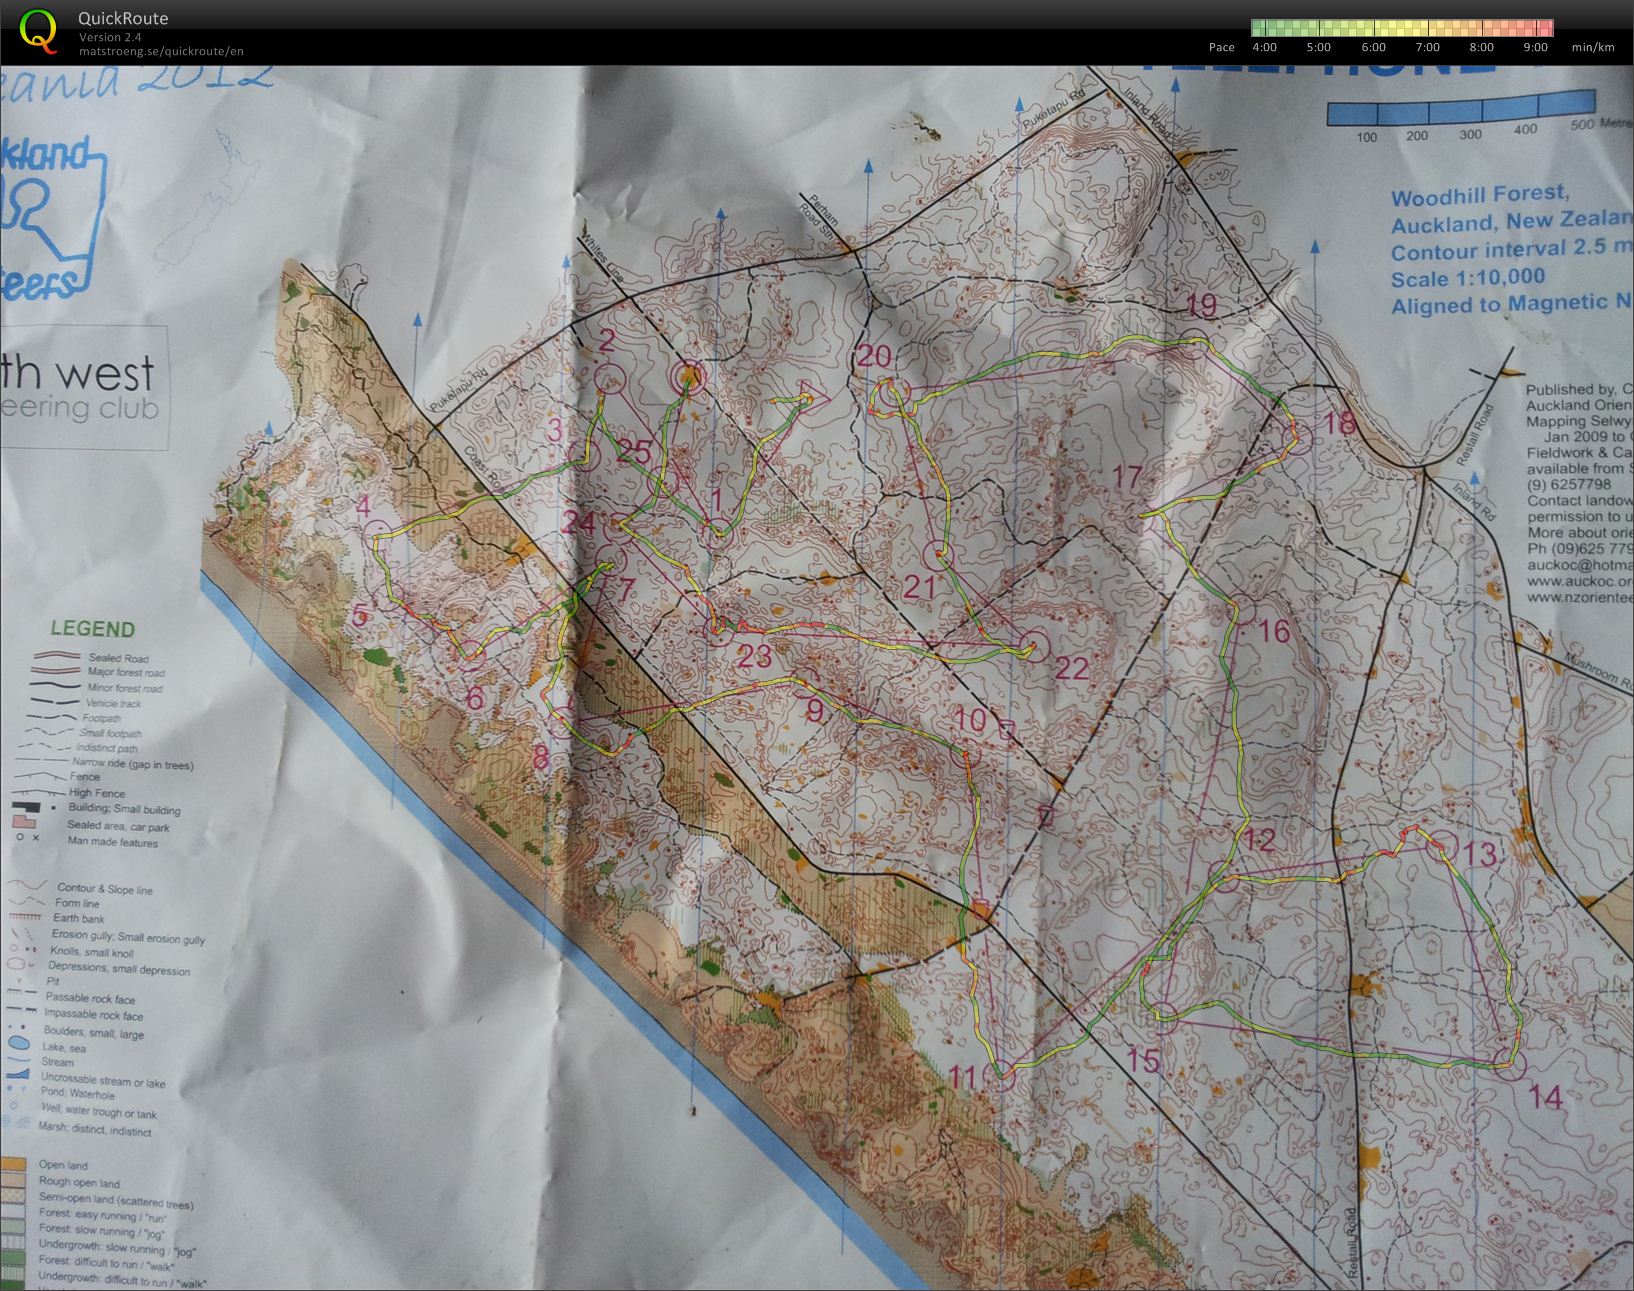The image size is (1634, 1291).
Task: Click the Open land legend entry
Action: [x=63, y=1165]
